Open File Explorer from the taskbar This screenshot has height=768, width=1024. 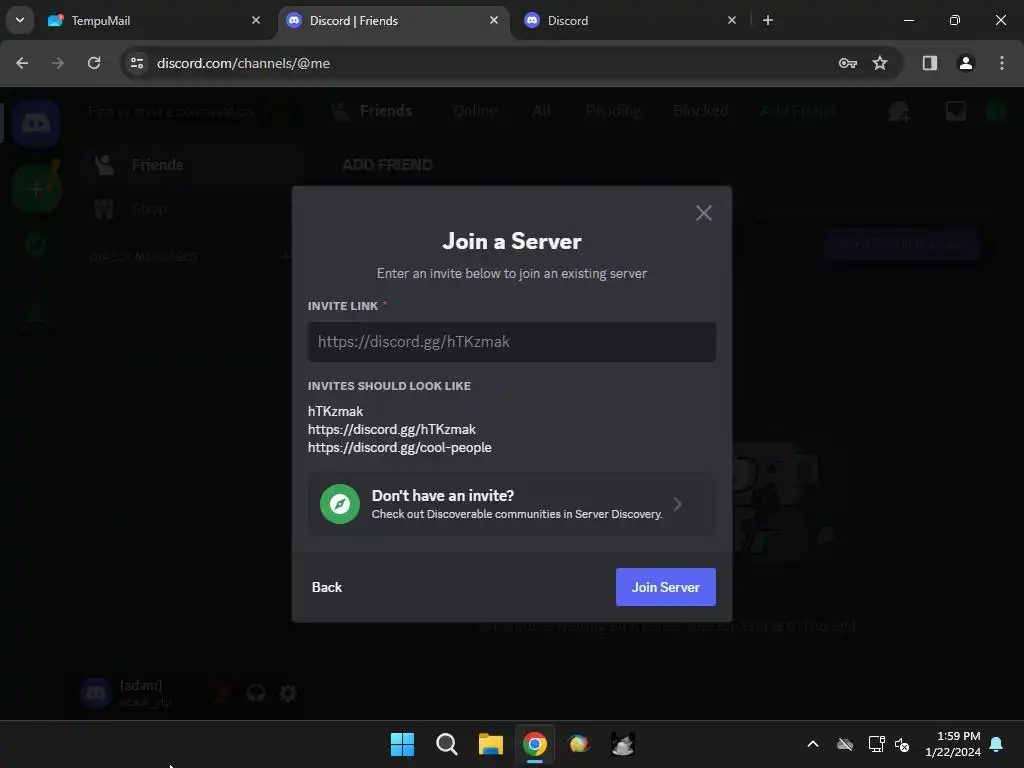[x=490, y=744]
